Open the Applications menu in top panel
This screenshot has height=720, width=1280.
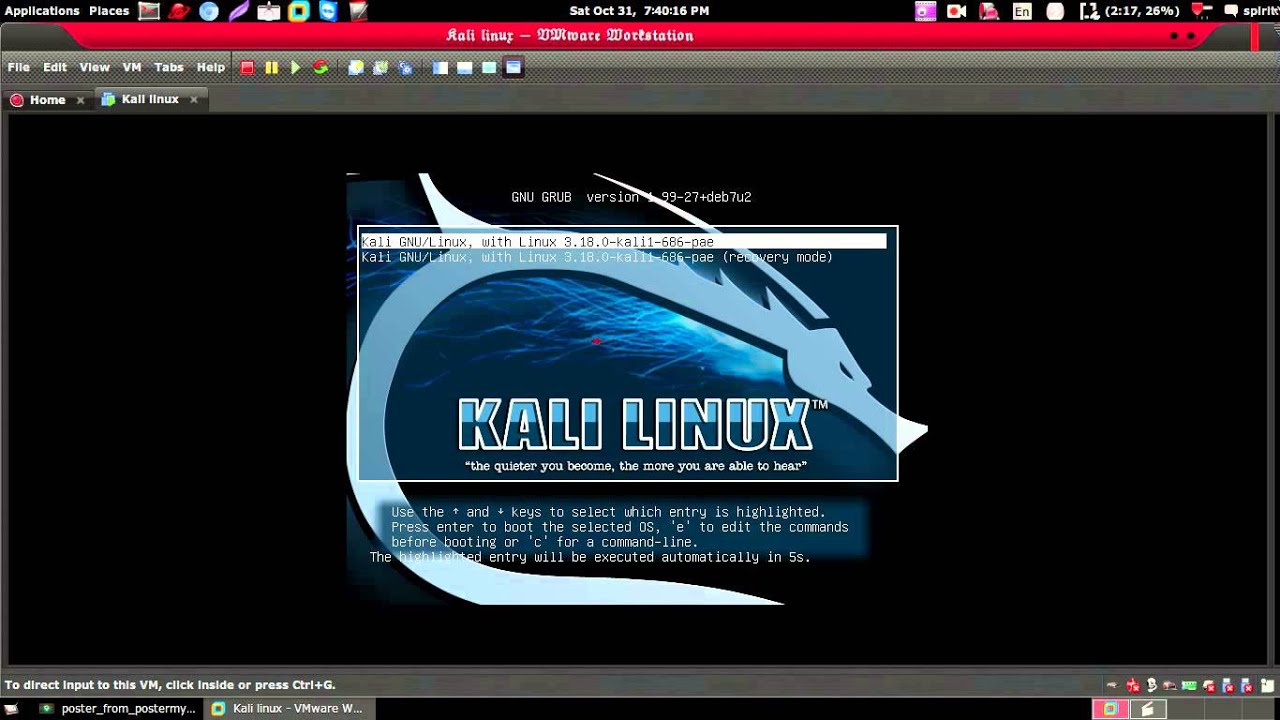[x=42, y=11]
